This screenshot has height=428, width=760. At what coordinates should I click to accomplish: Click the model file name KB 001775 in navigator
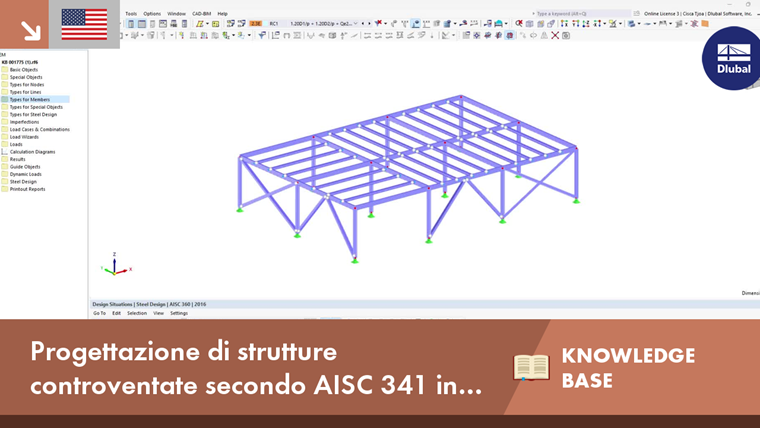[x=19, y=62]
